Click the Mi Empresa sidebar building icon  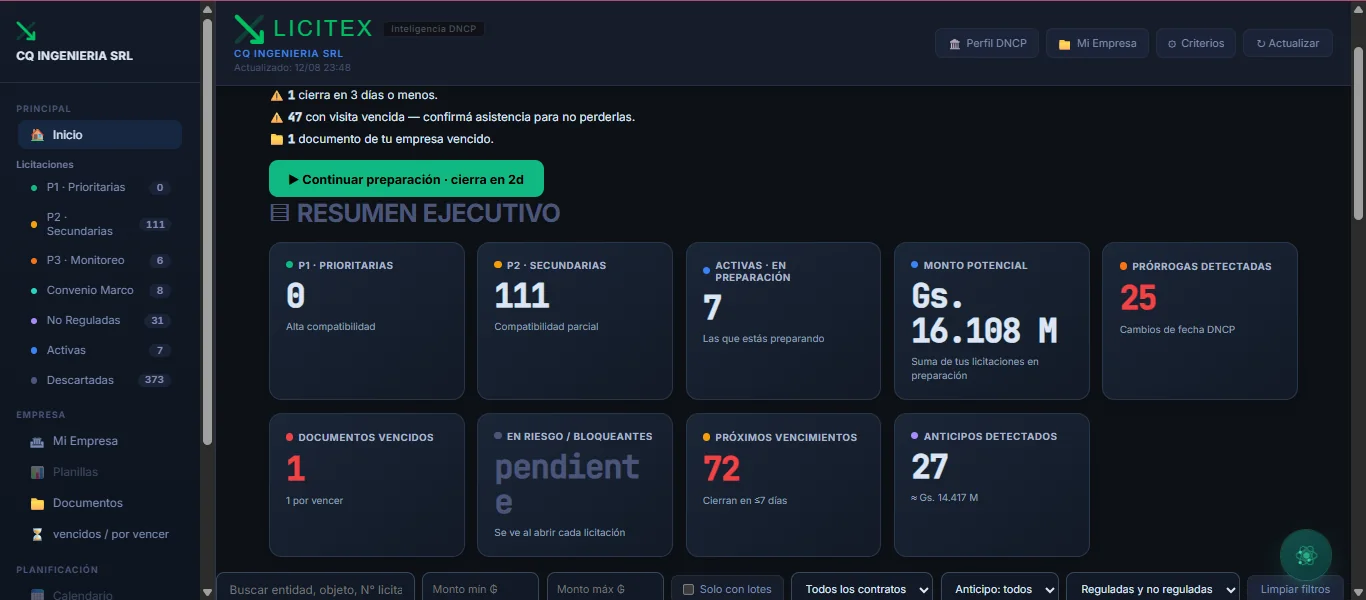37,441
